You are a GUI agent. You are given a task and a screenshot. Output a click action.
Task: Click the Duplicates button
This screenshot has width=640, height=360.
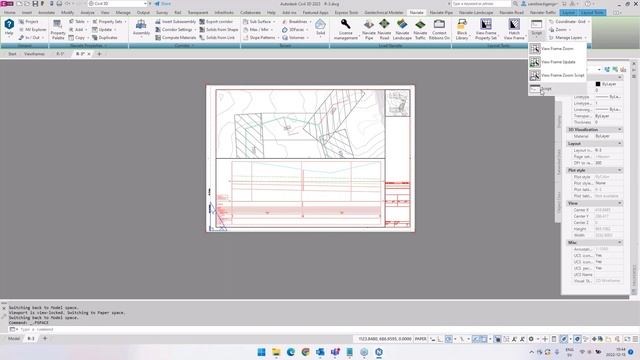click(105, 38)
